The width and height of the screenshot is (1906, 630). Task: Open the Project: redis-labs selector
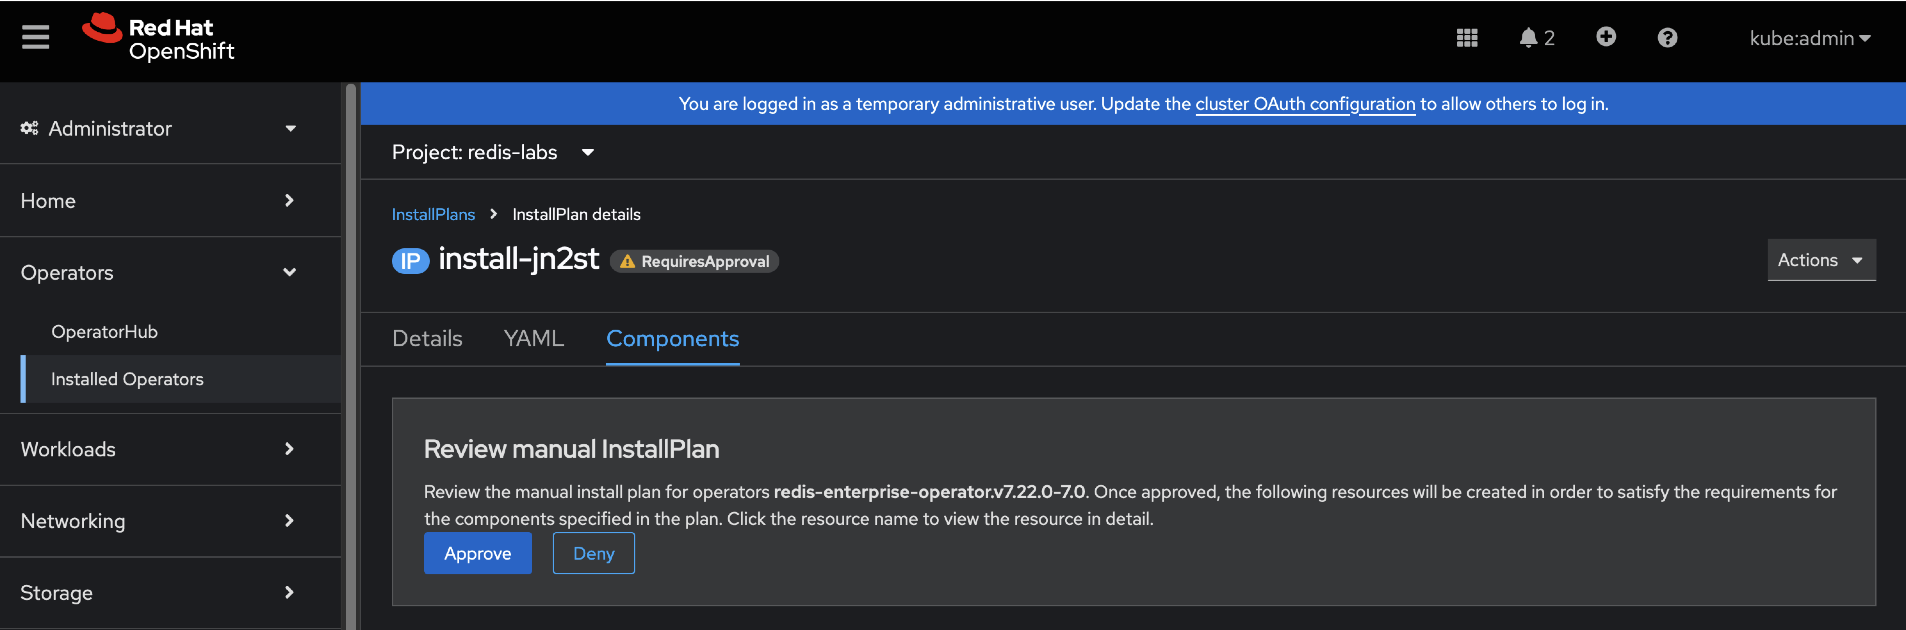pyautogui.click(x=493, y=152)
